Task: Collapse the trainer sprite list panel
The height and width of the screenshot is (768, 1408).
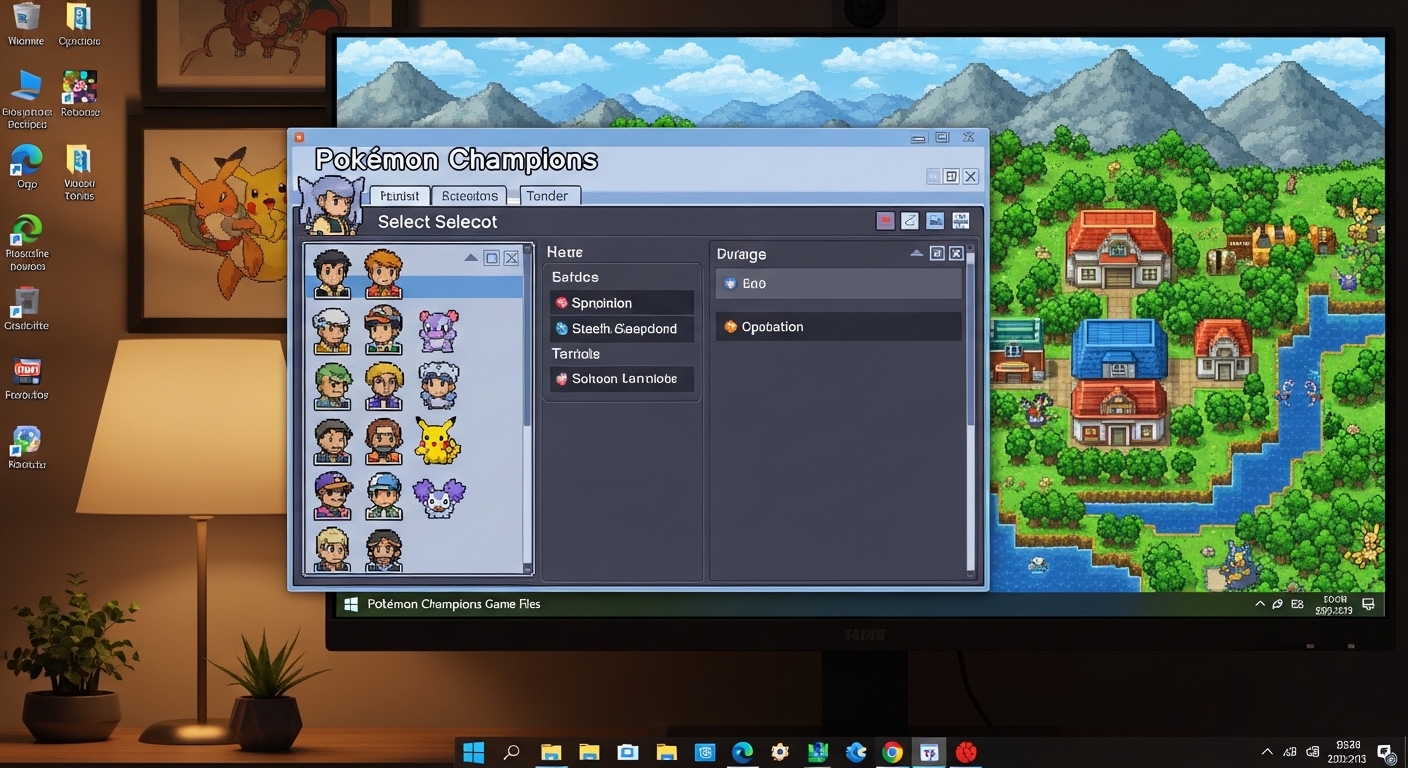Action: [x=471, y=257]
